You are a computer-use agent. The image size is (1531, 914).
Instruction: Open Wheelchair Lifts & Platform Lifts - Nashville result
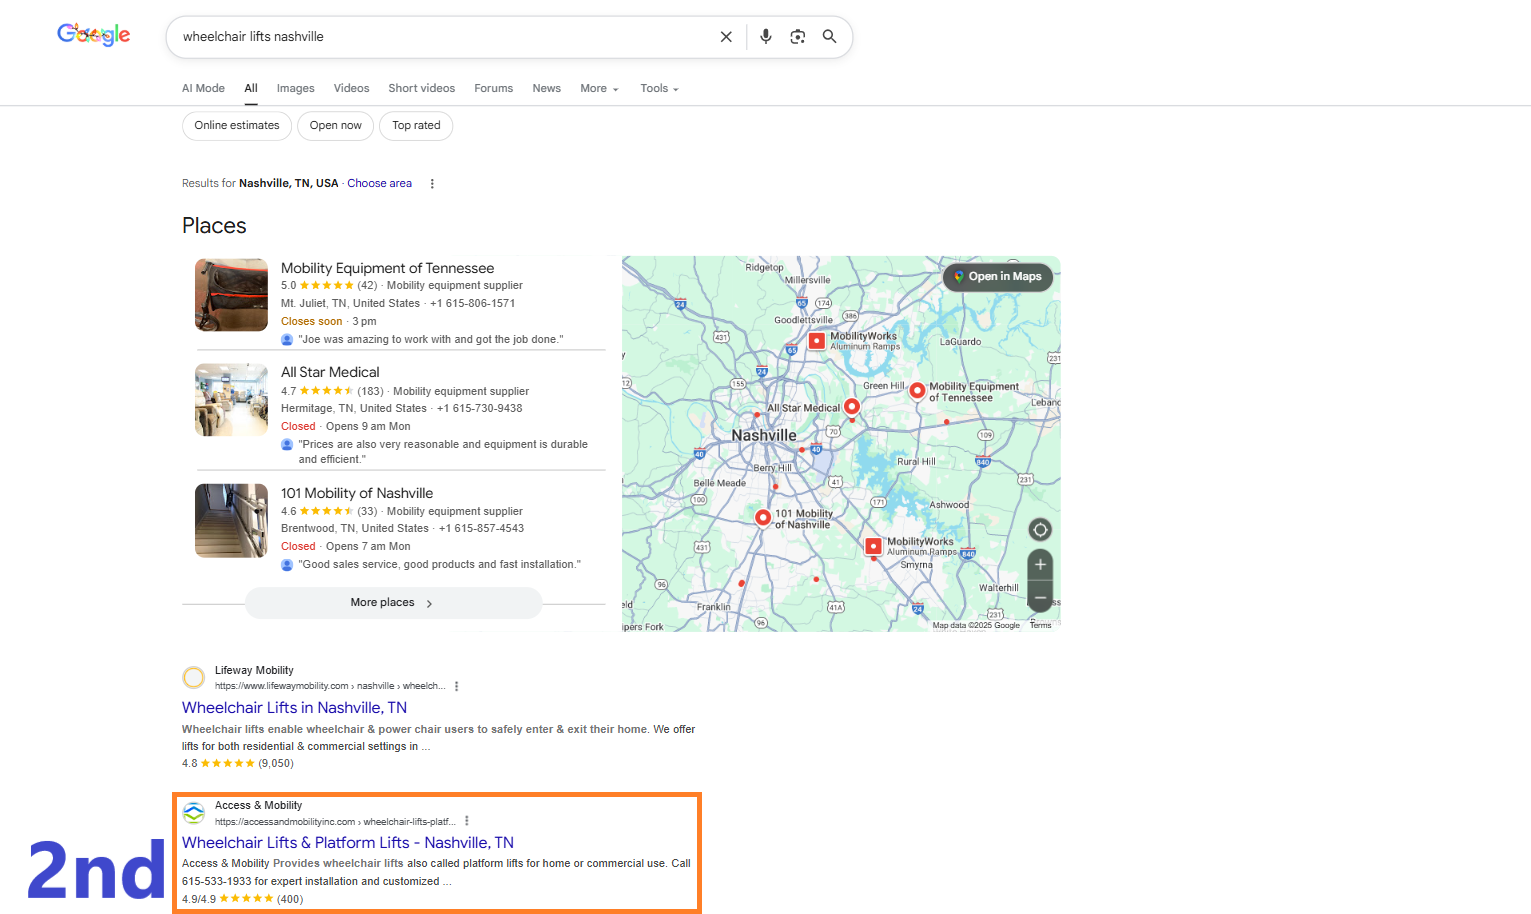pos(348,843)
